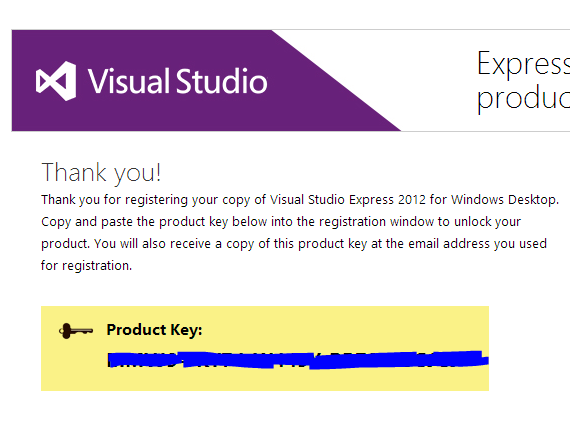
Task: Click the Visual Studio wordmark text
Action: pyautogui.click(x=177, y=81)
